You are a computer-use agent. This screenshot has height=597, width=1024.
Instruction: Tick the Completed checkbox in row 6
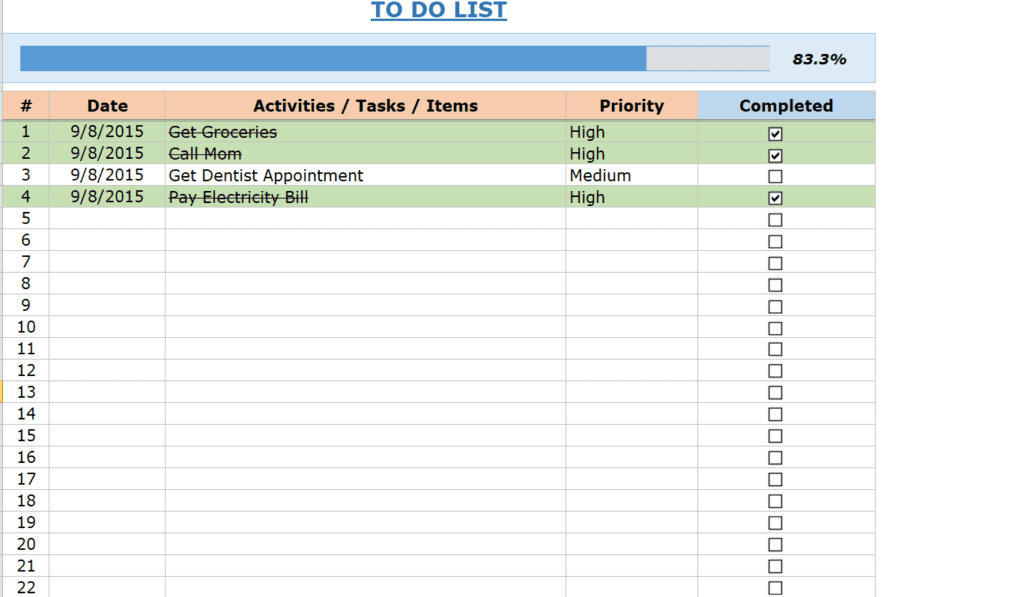(775, 242)
